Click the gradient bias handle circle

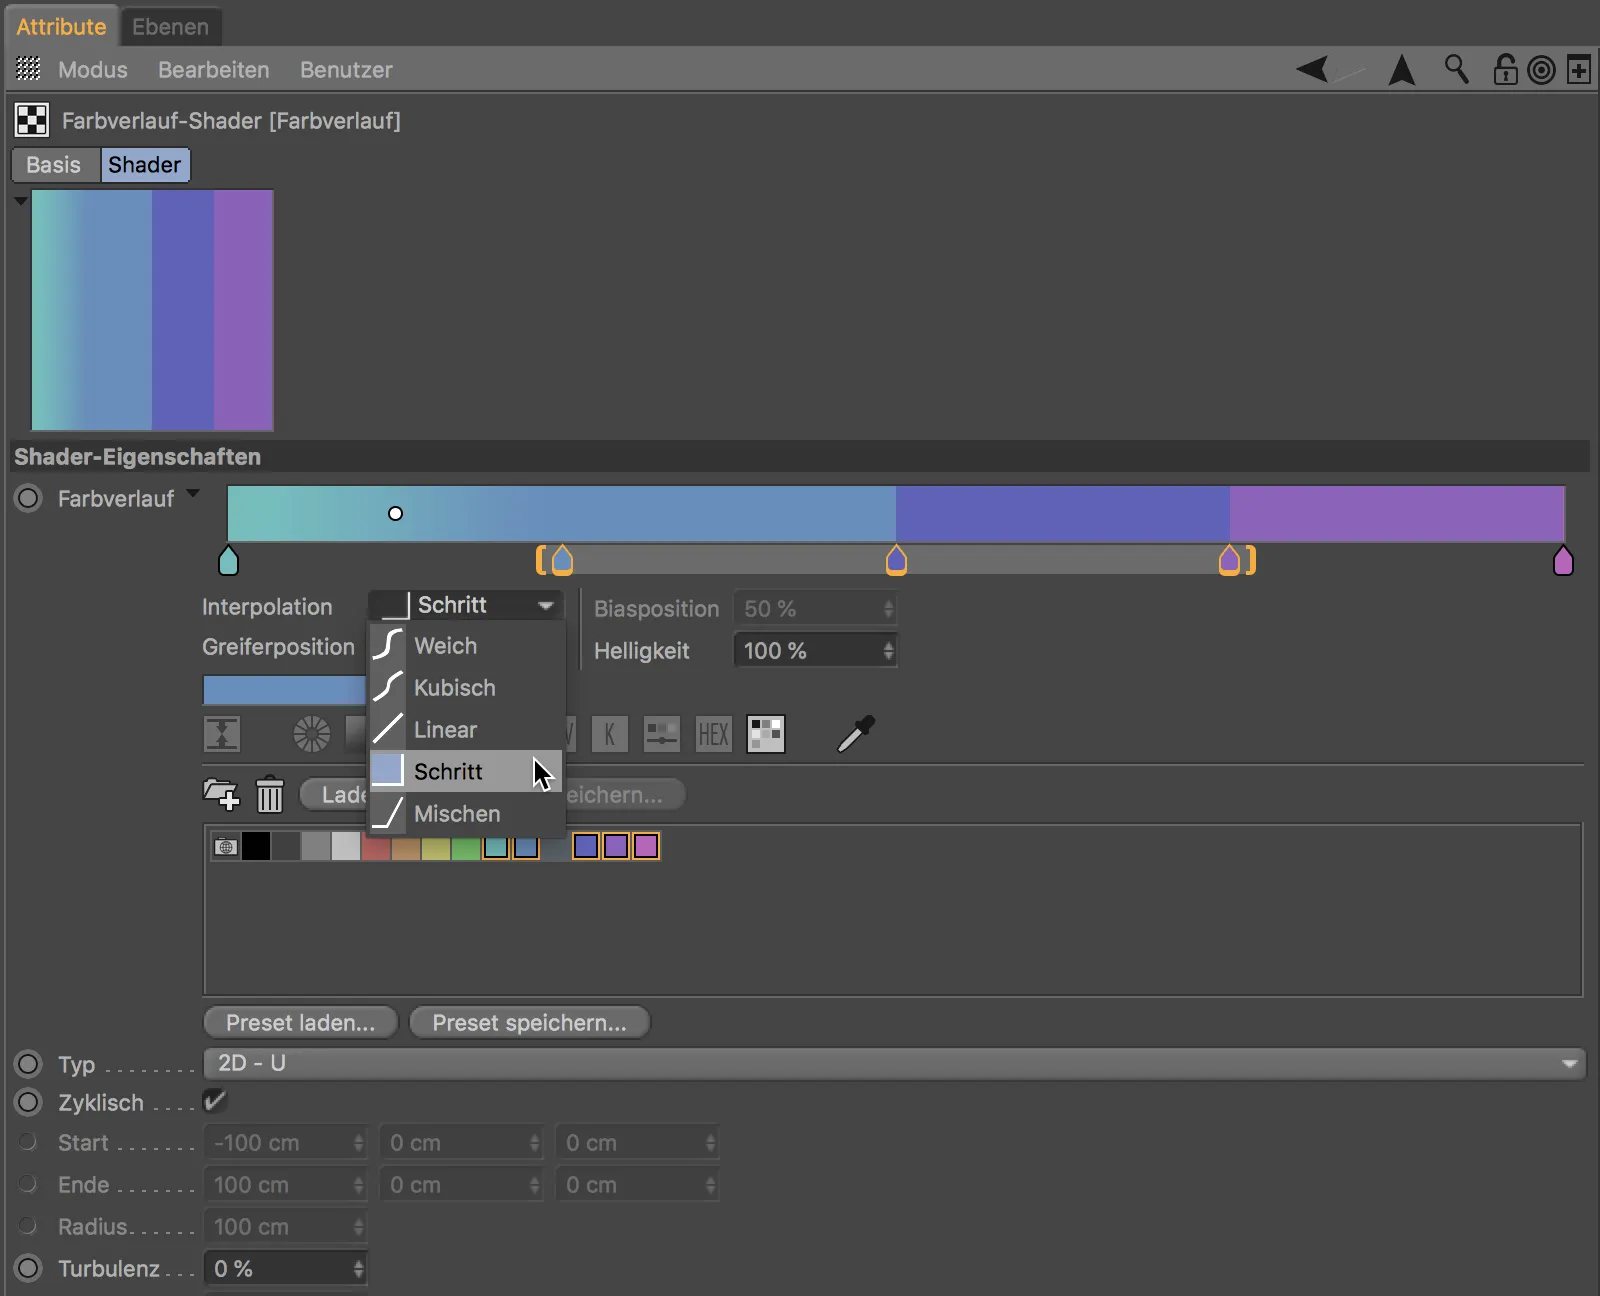tap(395, 513)
